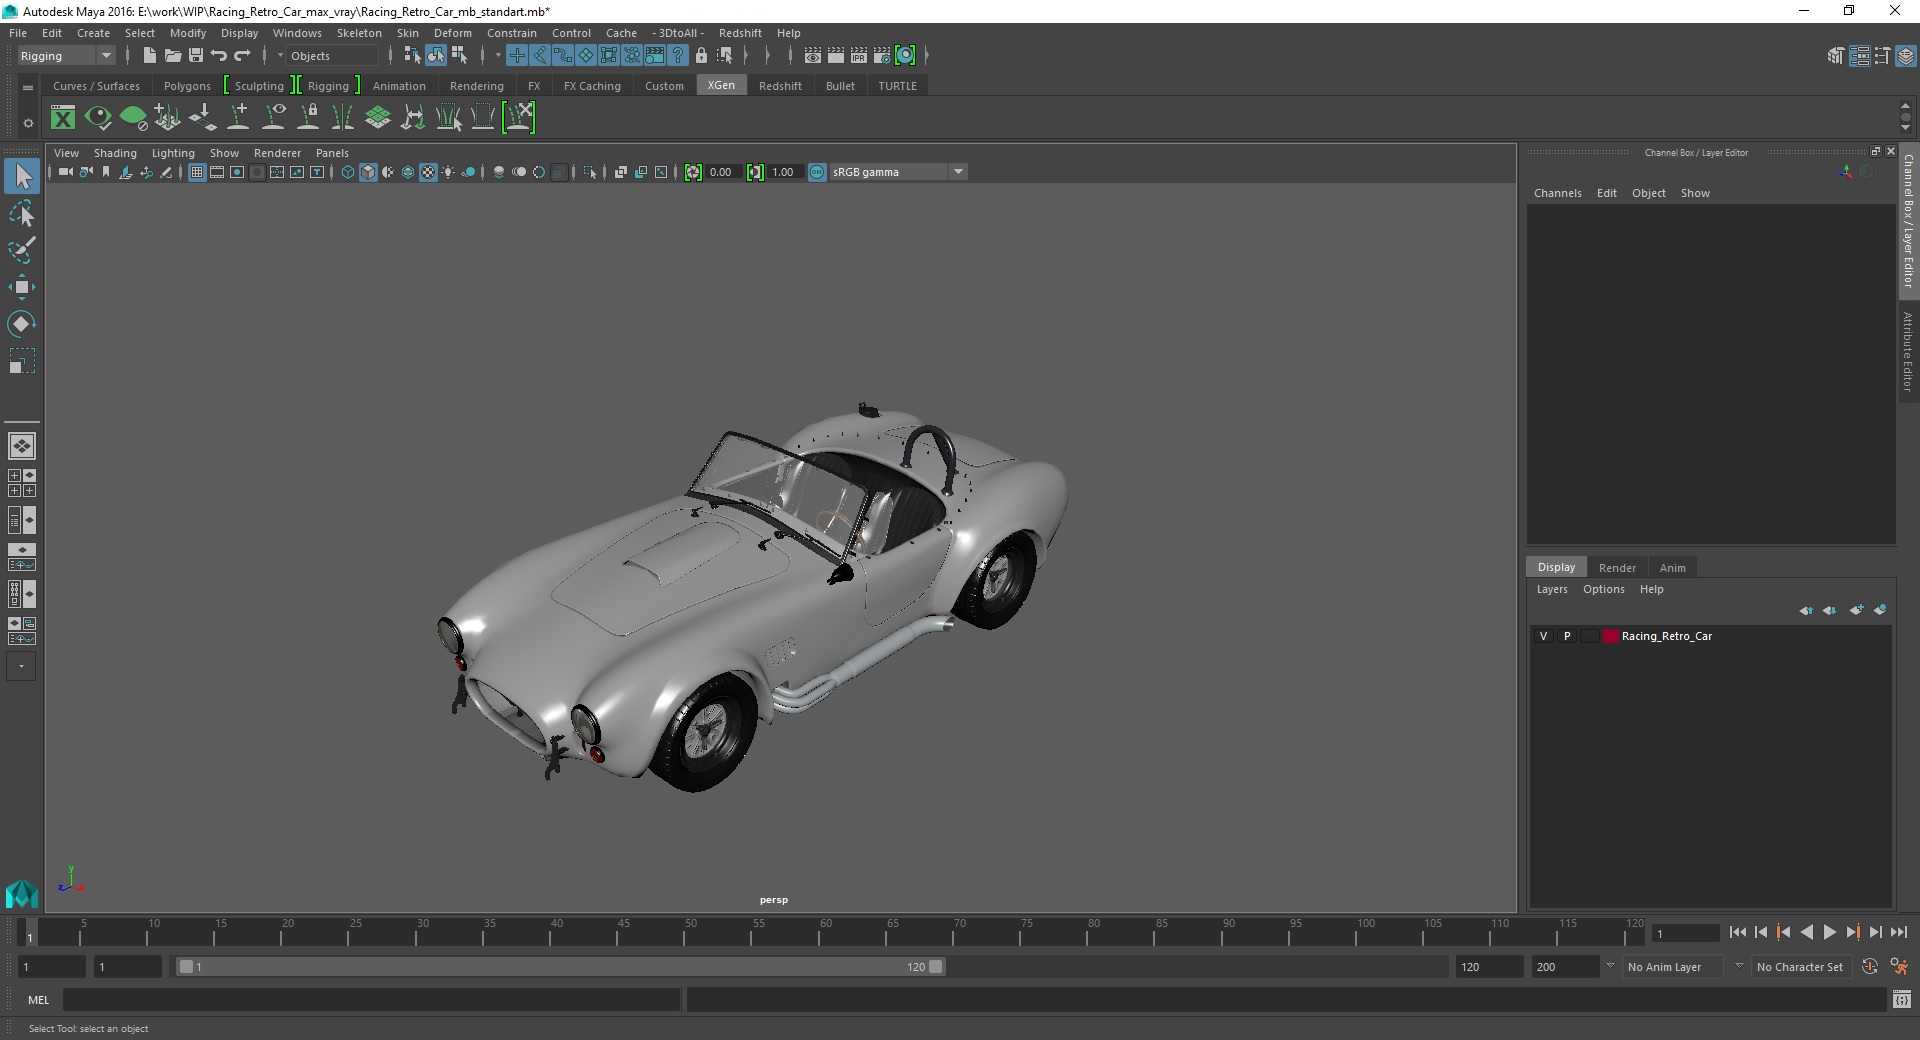
Task: Click the MEL command input field
Action: pyautogui.click(x=372, y=999)
